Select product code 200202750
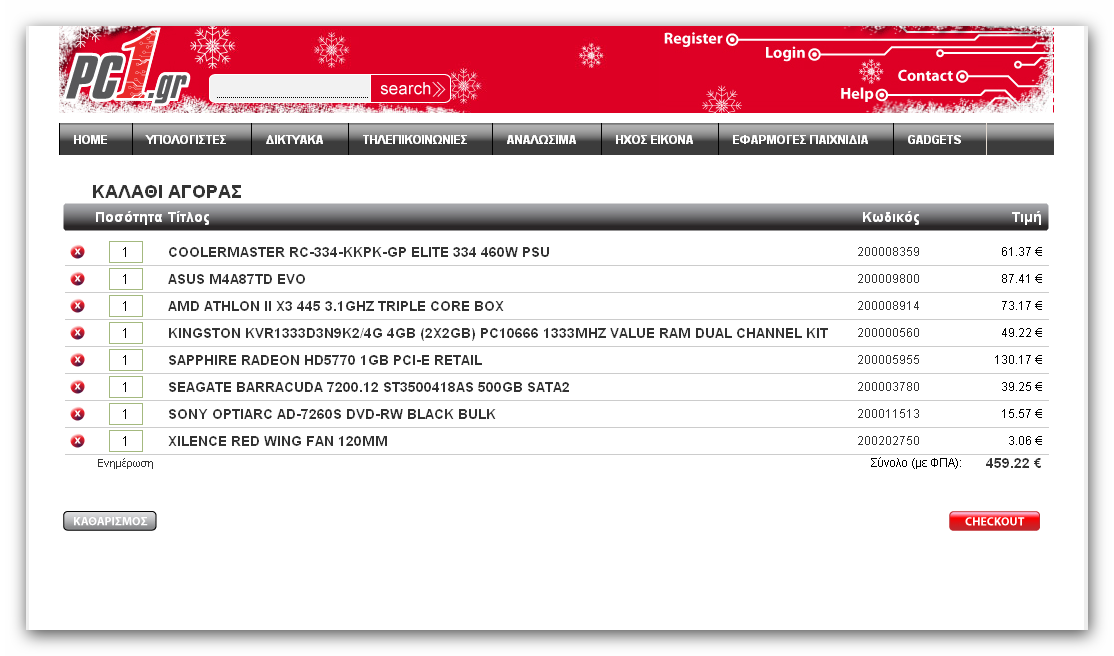Screen dimensions: 1114x656 [x=888, y=441]
